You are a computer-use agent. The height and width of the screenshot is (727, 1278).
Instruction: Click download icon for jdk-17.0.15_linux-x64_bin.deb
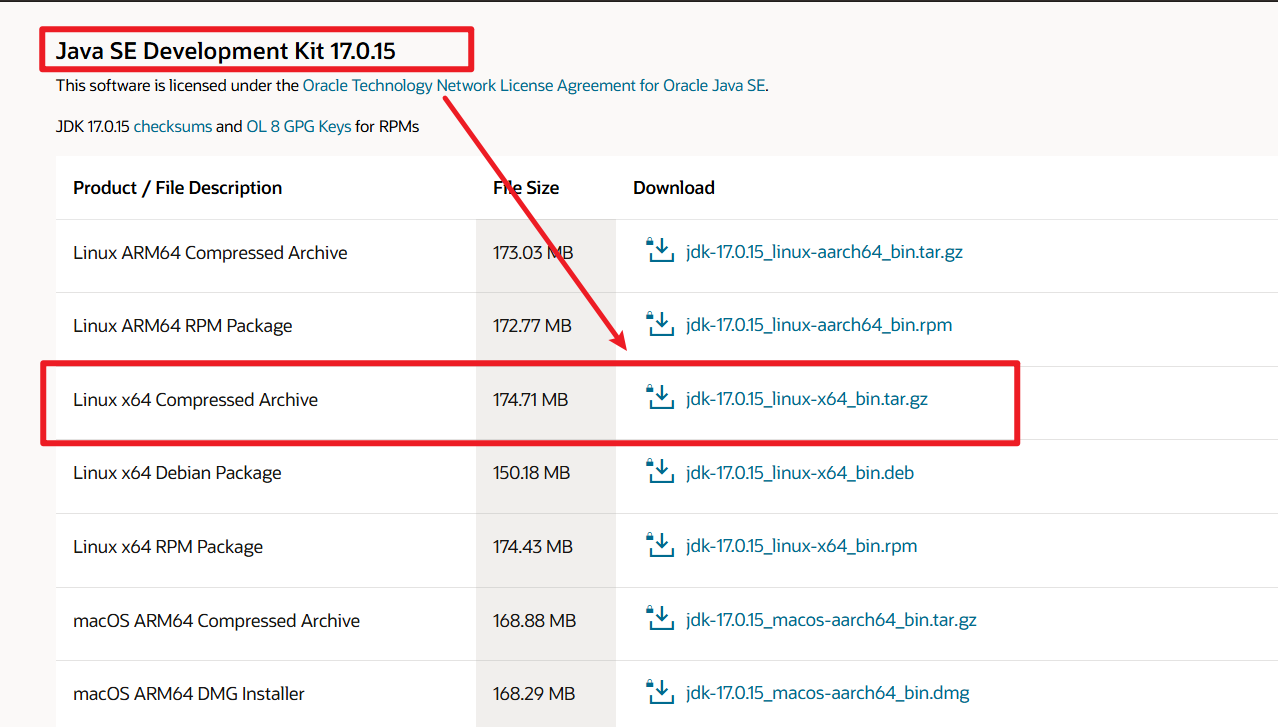pos(660,471)
